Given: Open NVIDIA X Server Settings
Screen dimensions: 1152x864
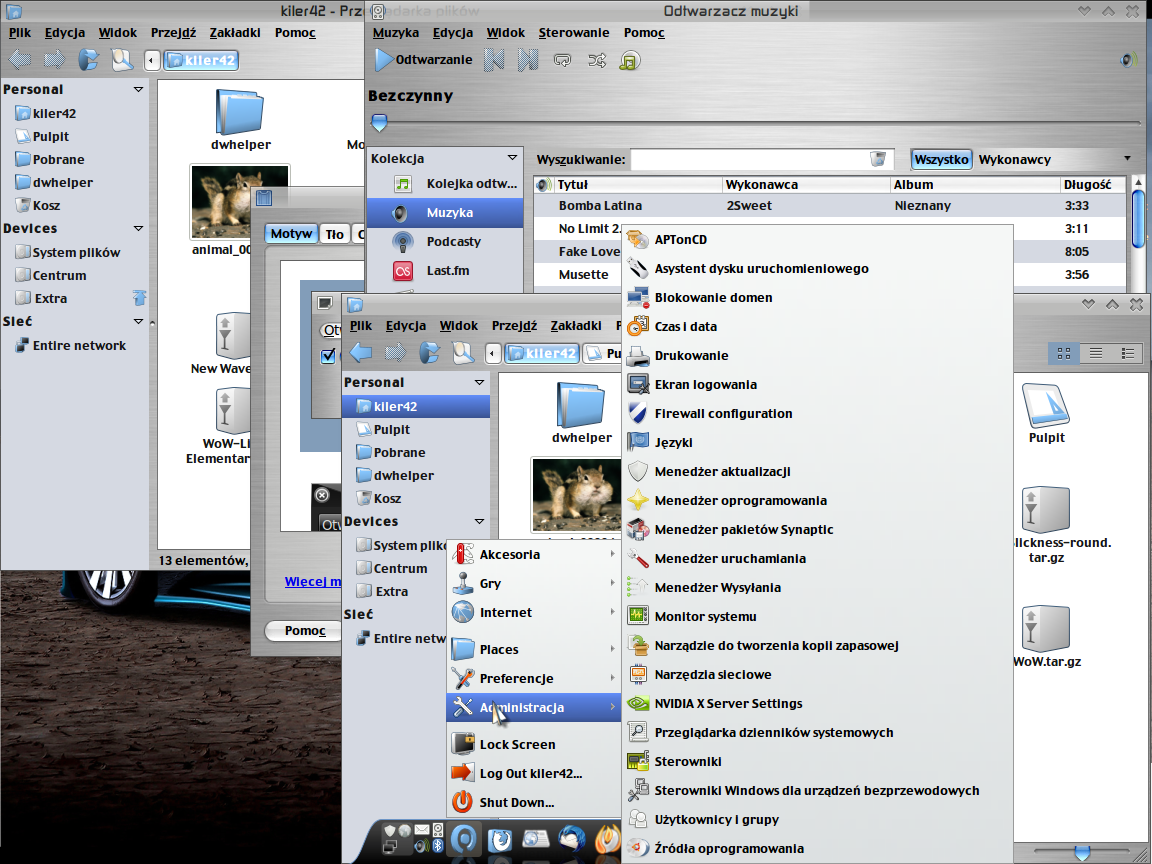Looking at the screenshot, I should tap(817, 704).
